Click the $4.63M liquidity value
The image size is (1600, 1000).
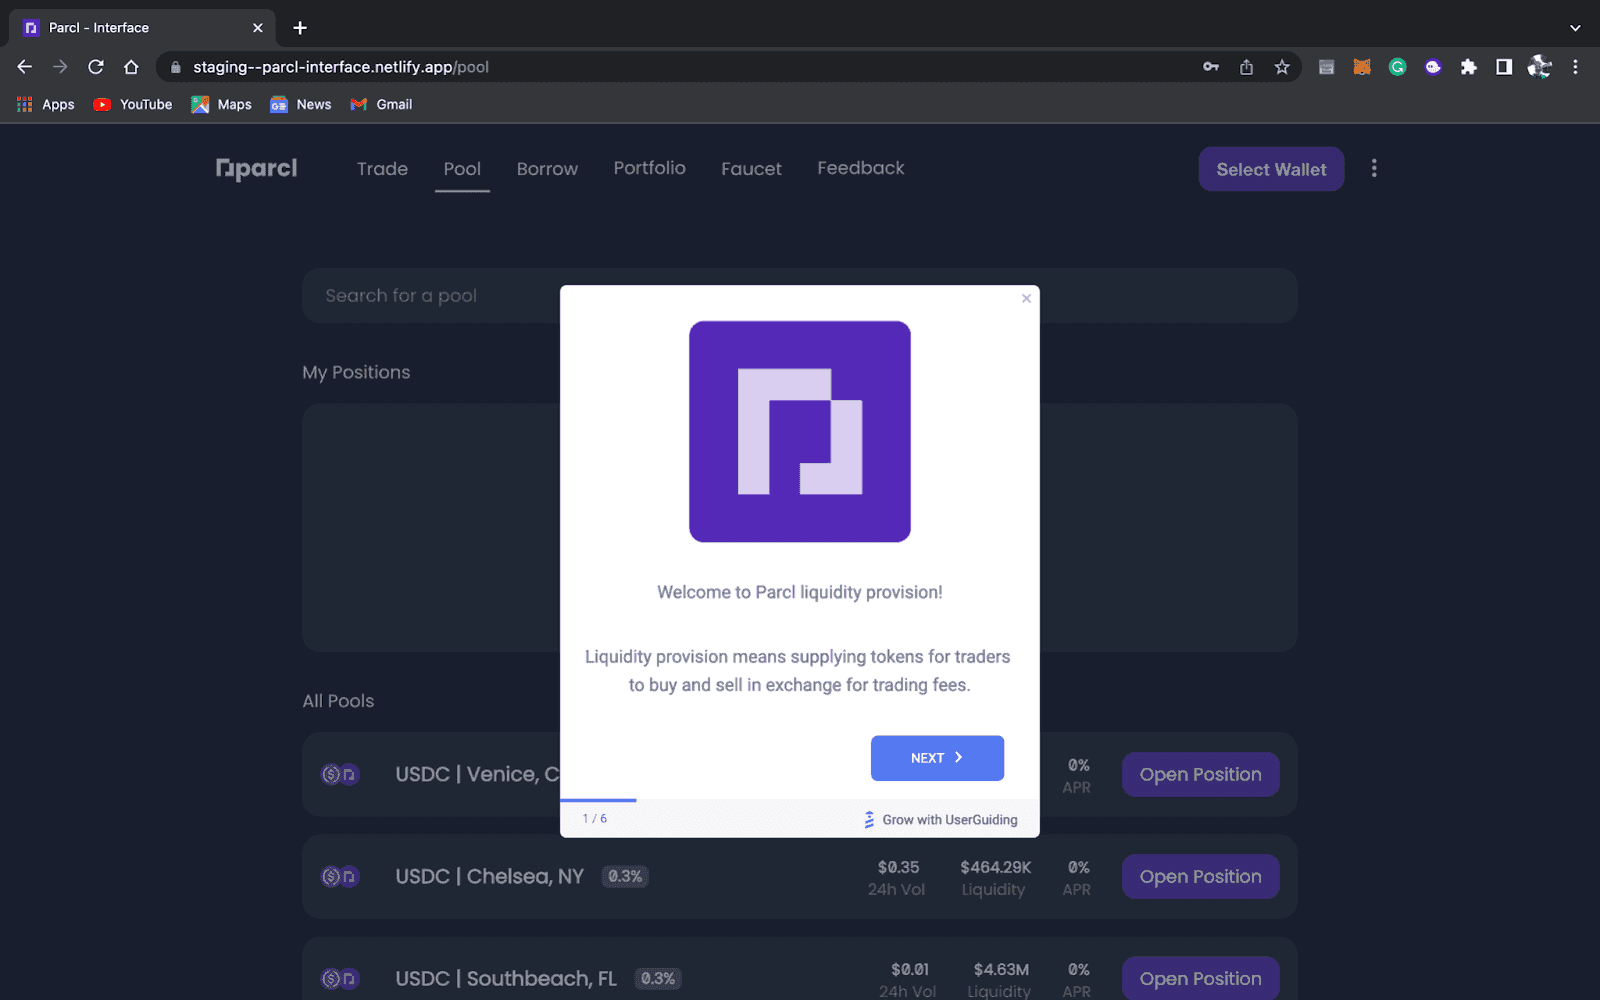point(1001,969)
